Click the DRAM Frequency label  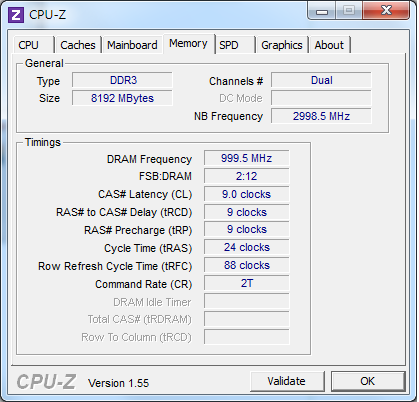[149, 159]
